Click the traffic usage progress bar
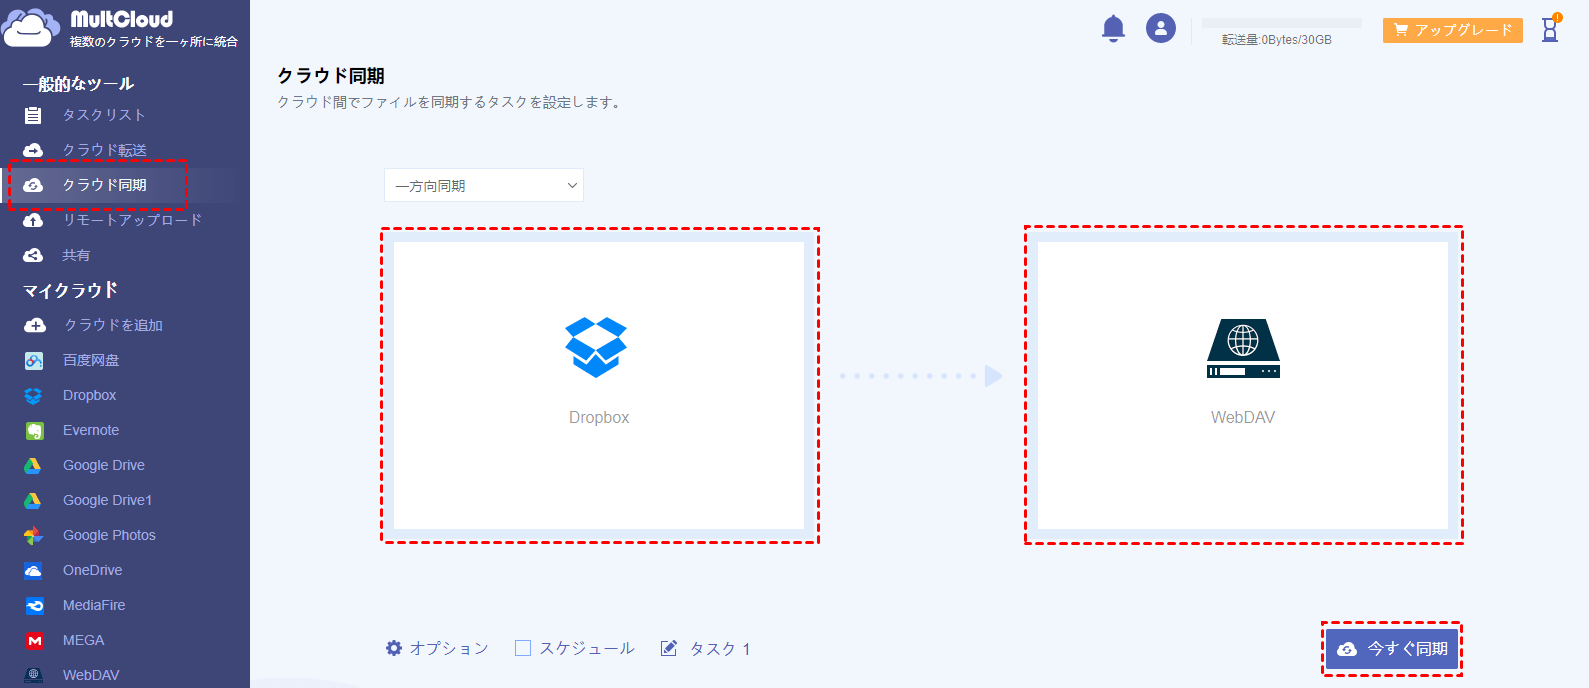1589x688 pixels. tap(1281, 23)
